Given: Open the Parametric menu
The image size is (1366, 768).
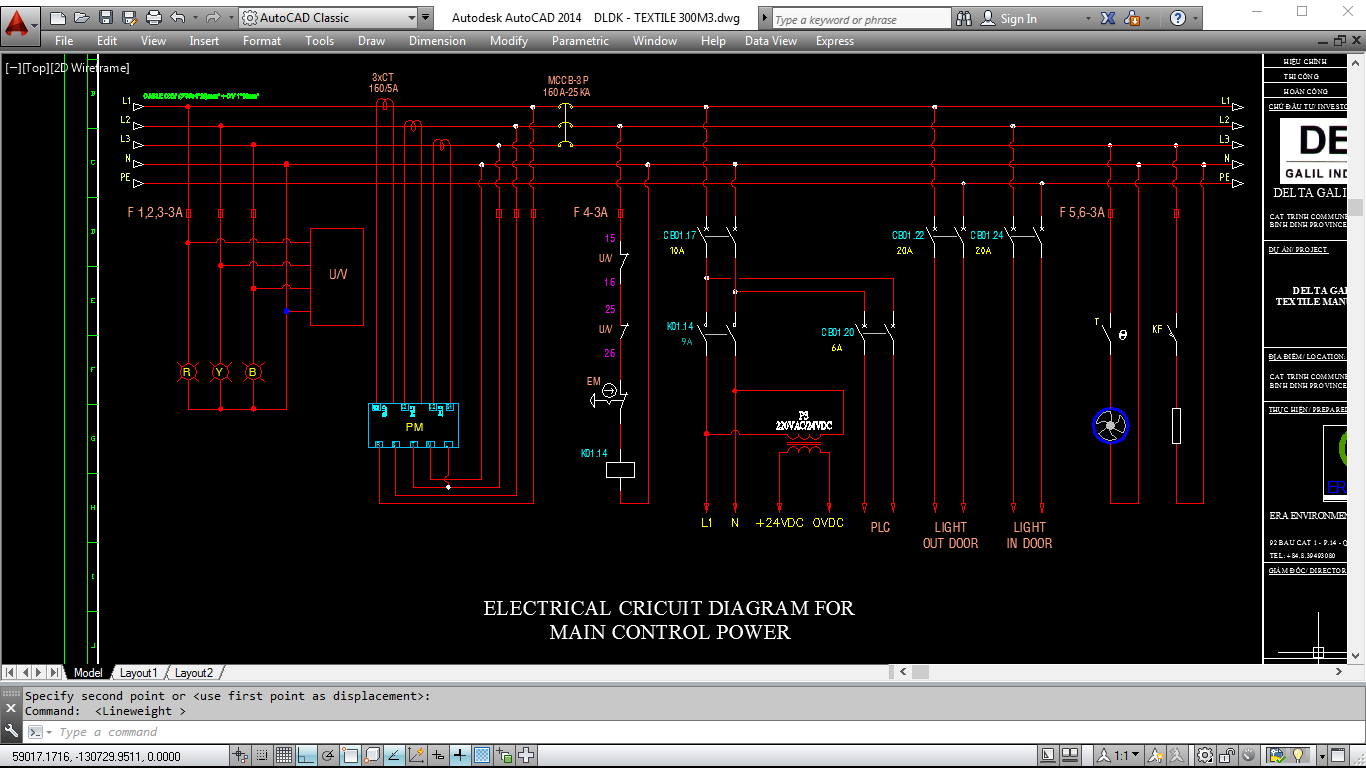Looking at the screenshot, I should click(580, 41).
